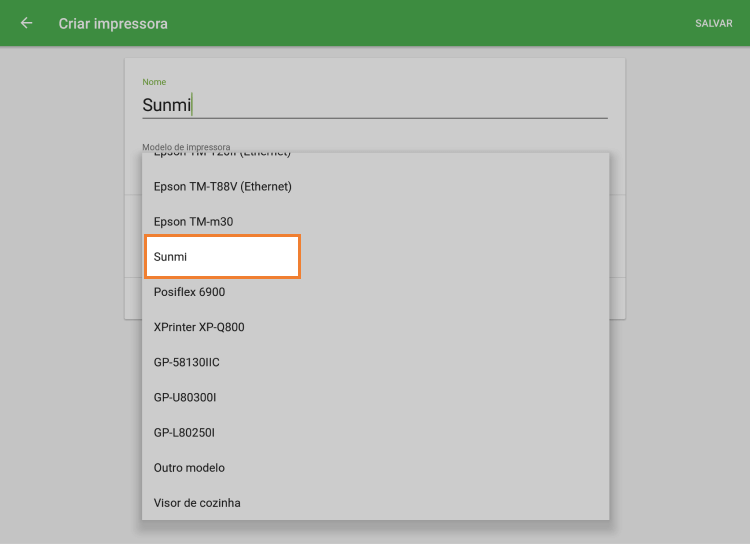Dismiss dropdown by clicking gray area below list
750x544 pixels.
tap(375, 532)
